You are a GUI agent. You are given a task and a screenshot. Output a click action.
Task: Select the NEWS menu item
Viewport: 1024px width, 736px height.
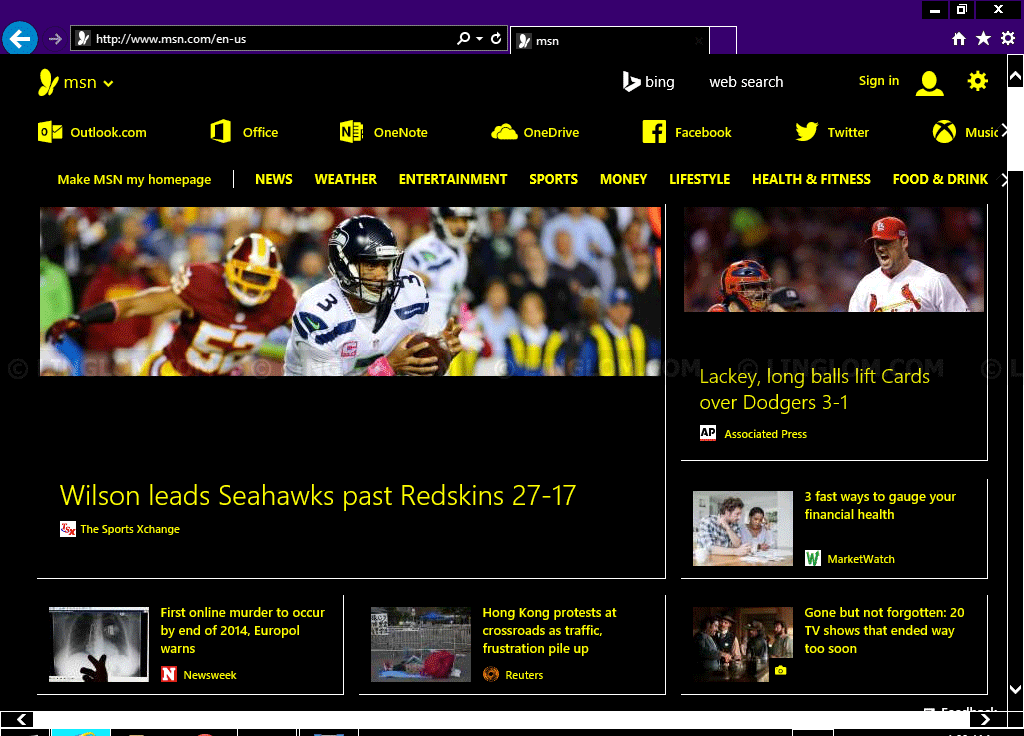click(x=274, y=179)
